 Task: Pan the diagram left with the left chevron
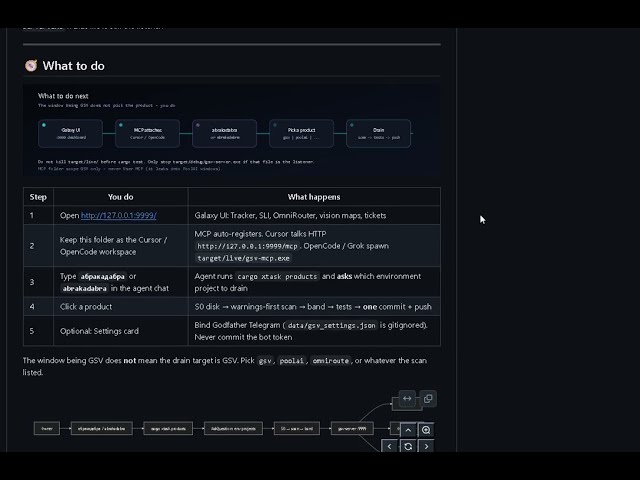click(389, 446)
